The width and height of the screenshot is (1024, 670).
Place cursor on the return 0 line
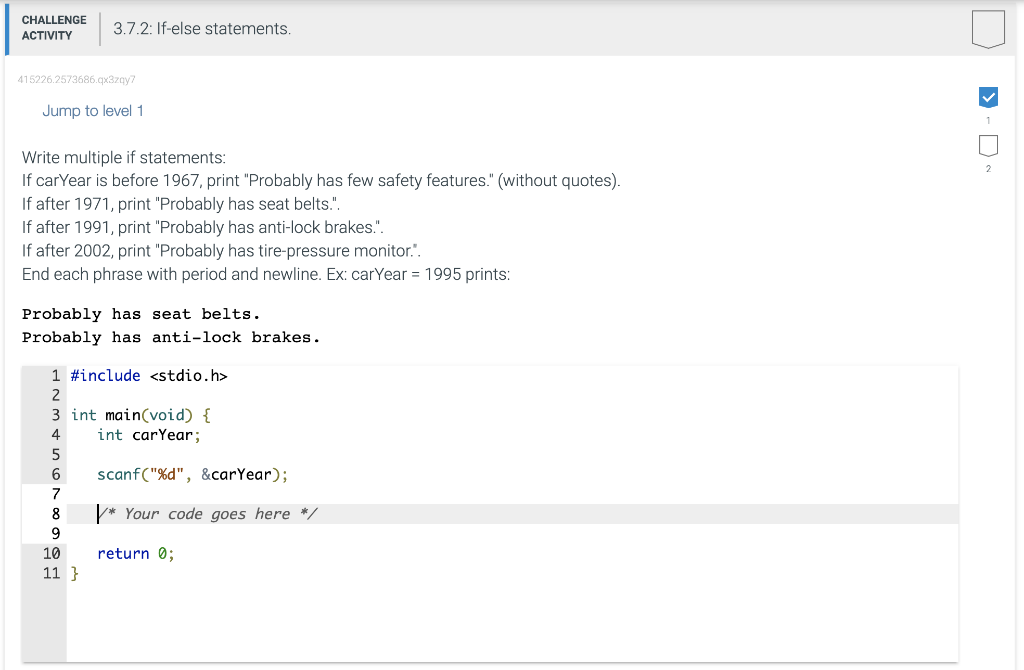(x=135, y=554)
